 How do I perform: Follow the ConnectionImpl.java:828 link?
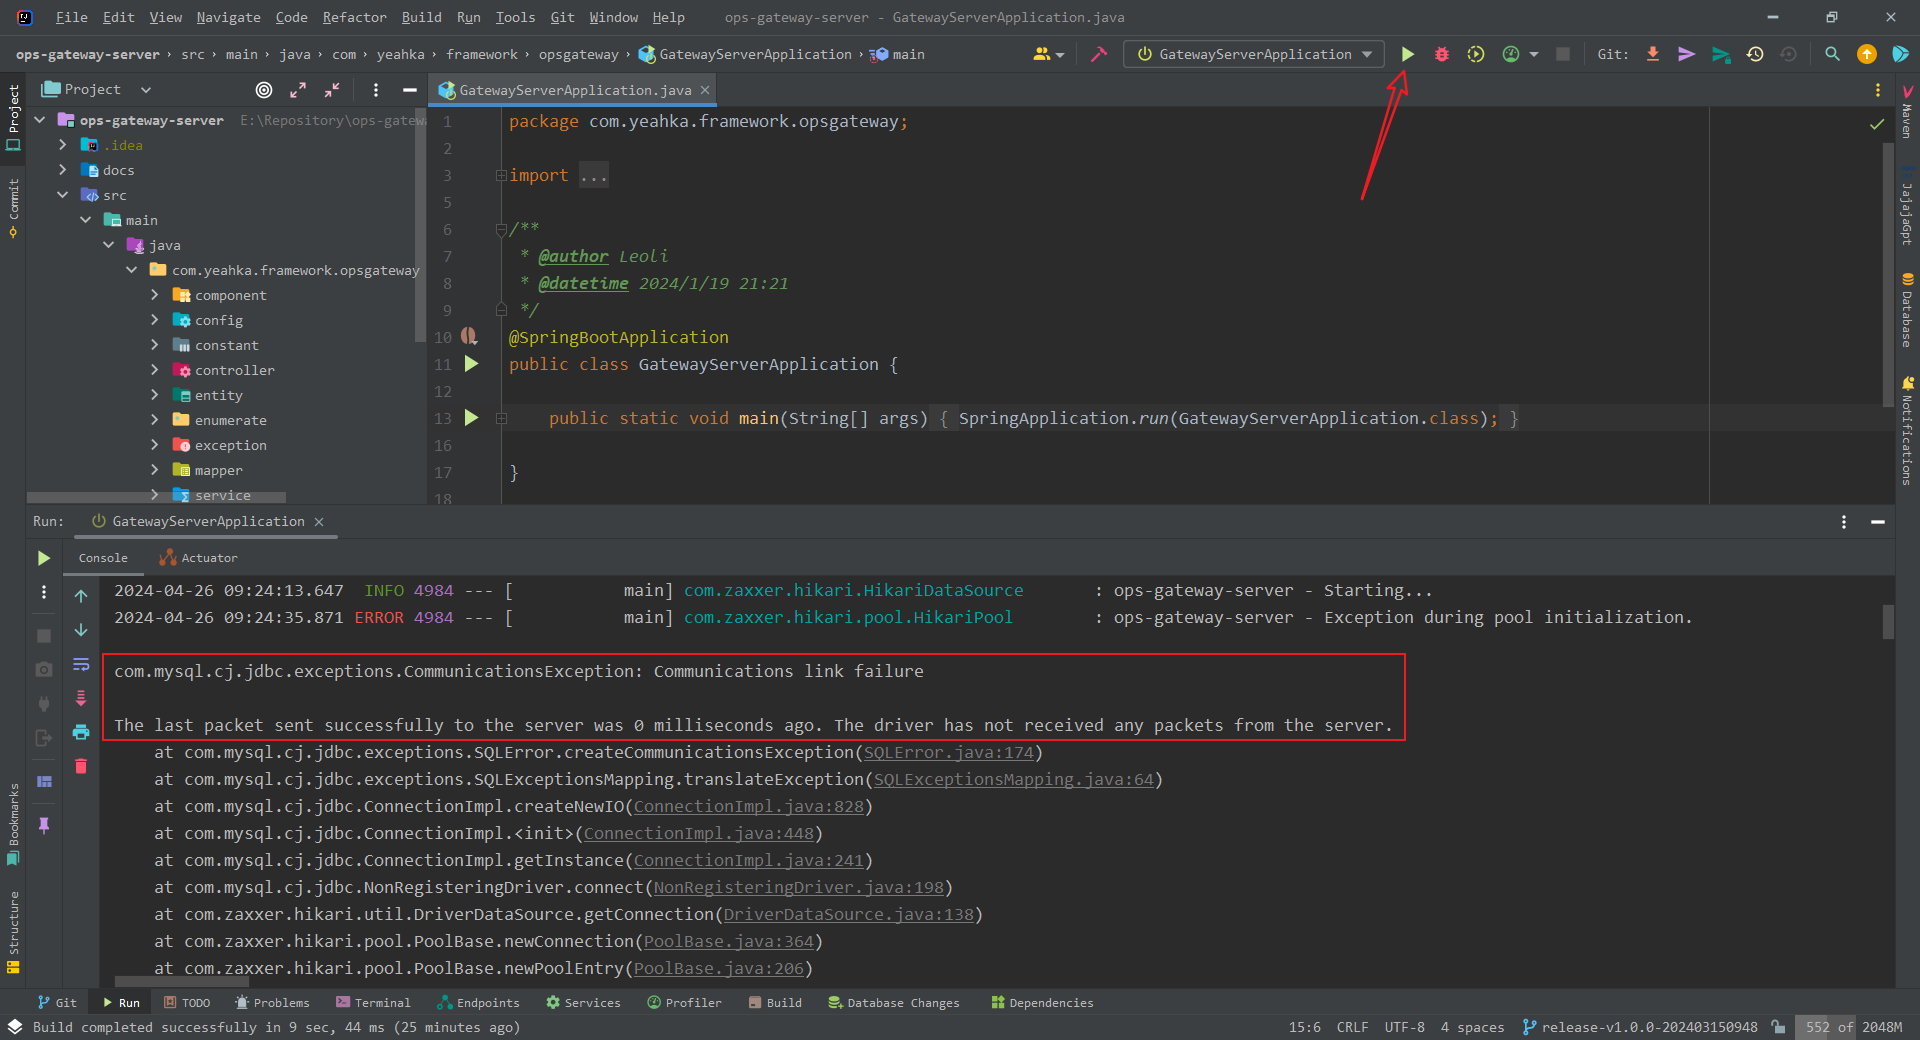749,806
